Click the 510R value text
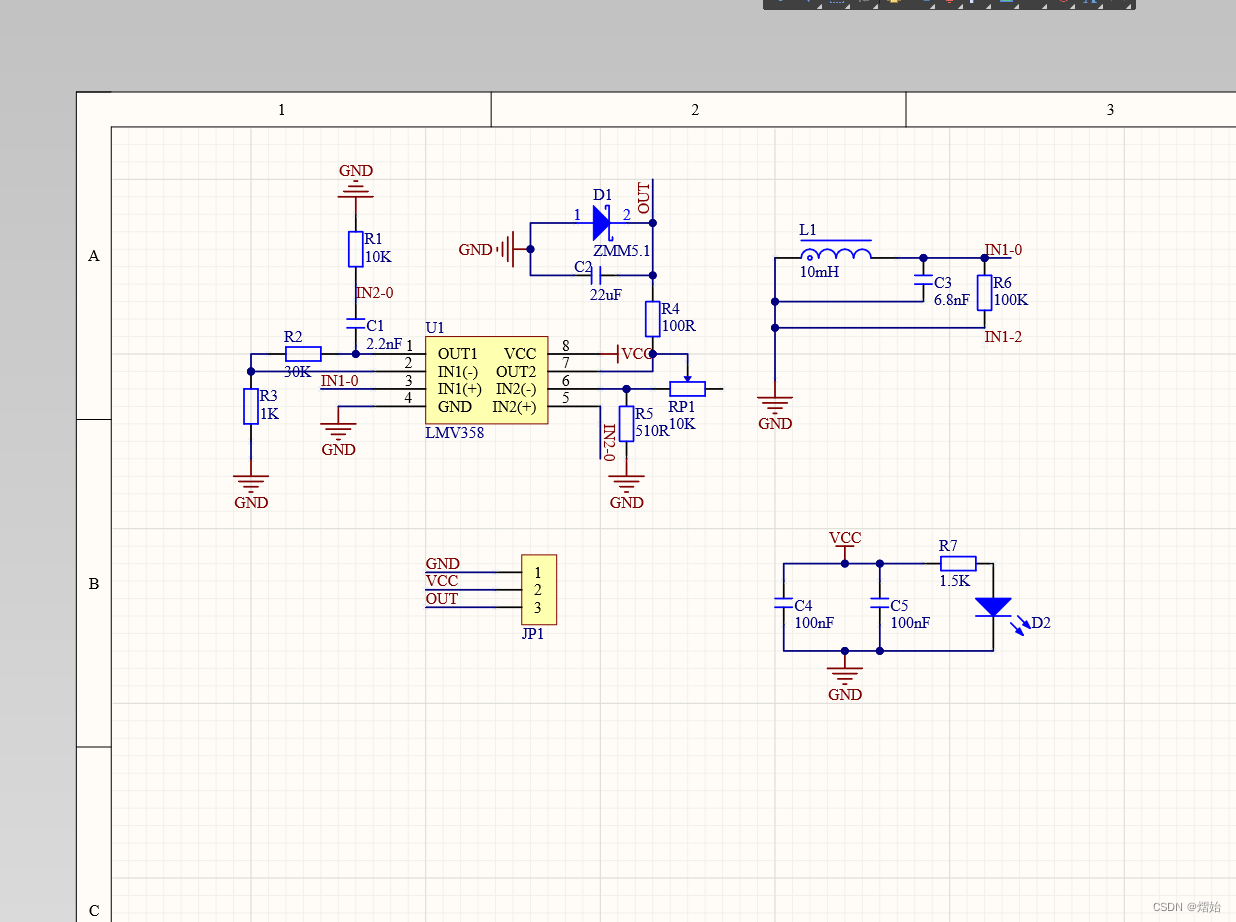This screenshot has width=1236, height=922. [x=652, y=431]
